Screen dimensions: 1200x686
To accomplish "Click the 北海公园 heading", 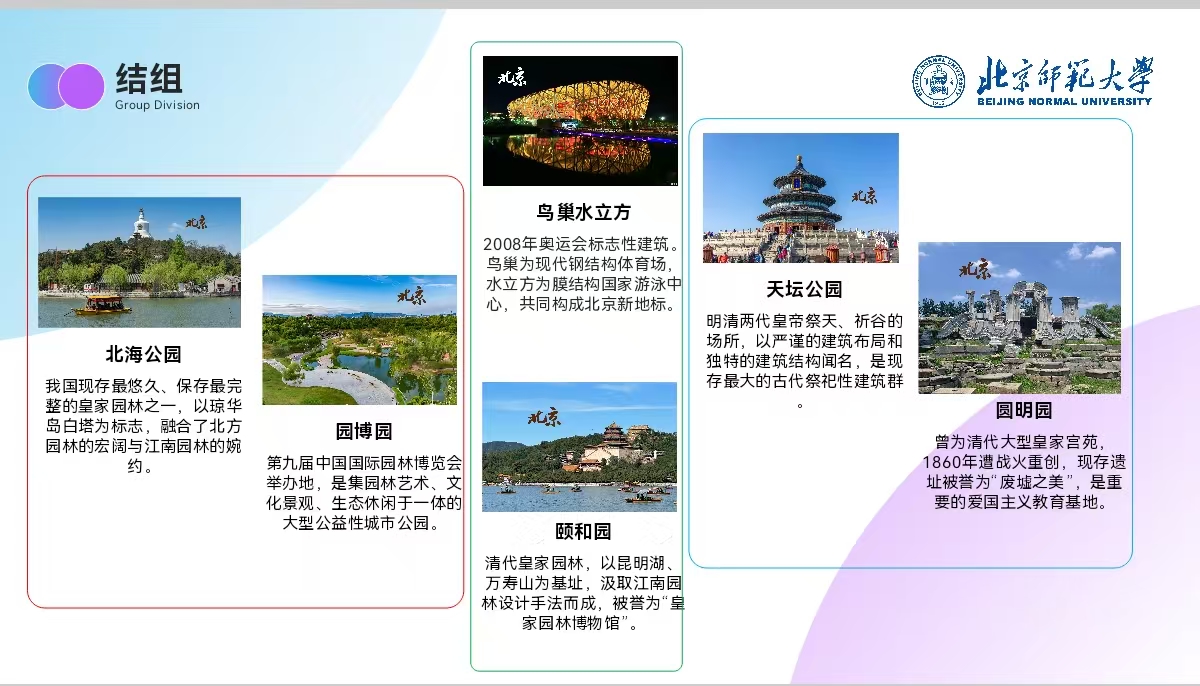I will pos(143,354).
